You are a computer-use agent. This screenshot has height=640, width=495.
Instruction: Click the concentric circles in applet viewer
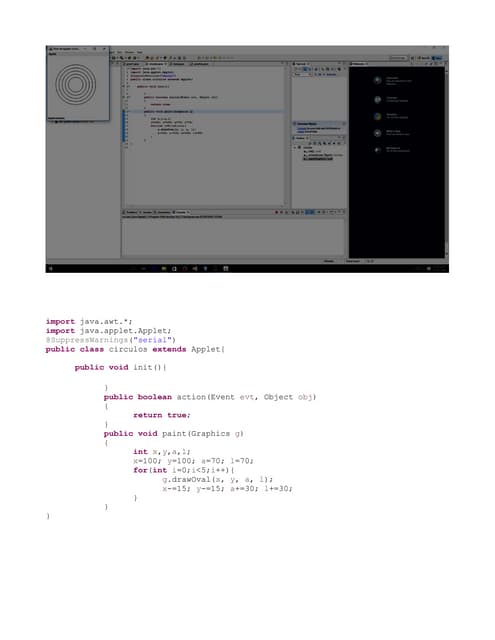[x=75, y=84]
